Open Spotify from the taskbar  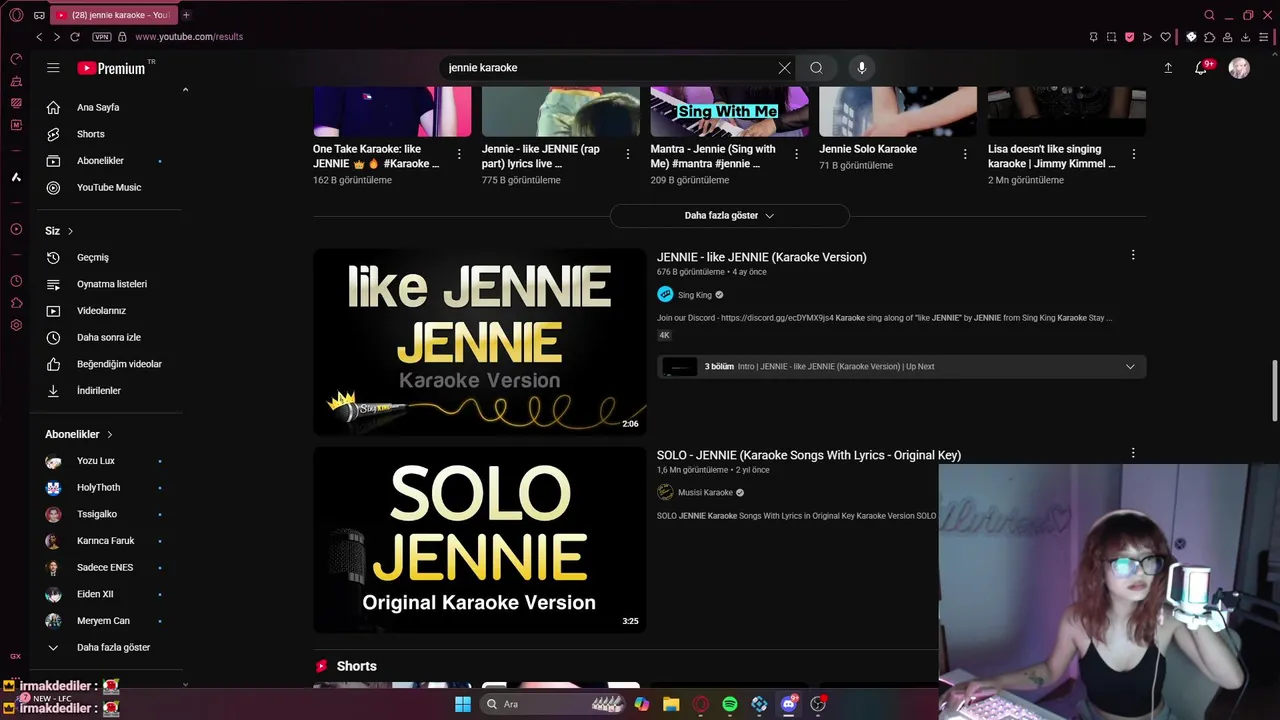[x=730, y=704]
